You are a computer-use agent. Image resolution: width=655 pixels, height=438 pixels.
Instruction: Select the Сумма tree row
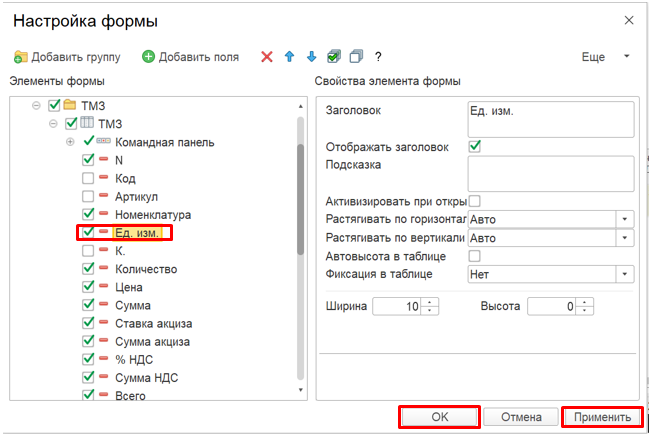133,305
